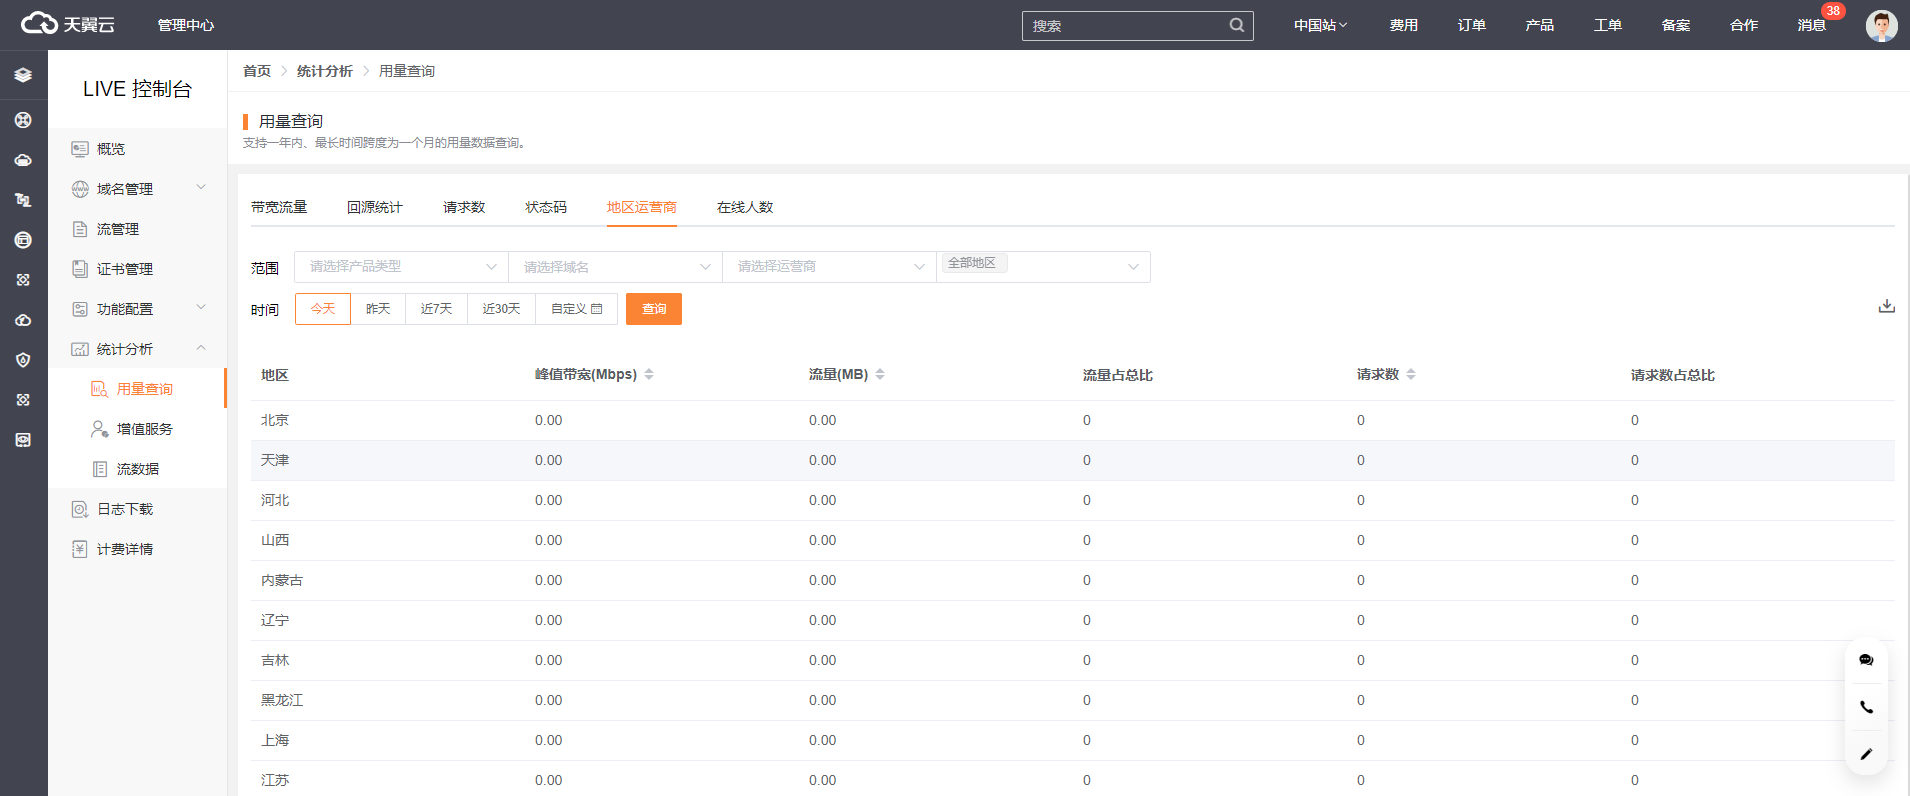Open the 请选择运营商 dropdown
Image resolution: width=1910 pixels, height=796 pixels.
click(830, 267)
